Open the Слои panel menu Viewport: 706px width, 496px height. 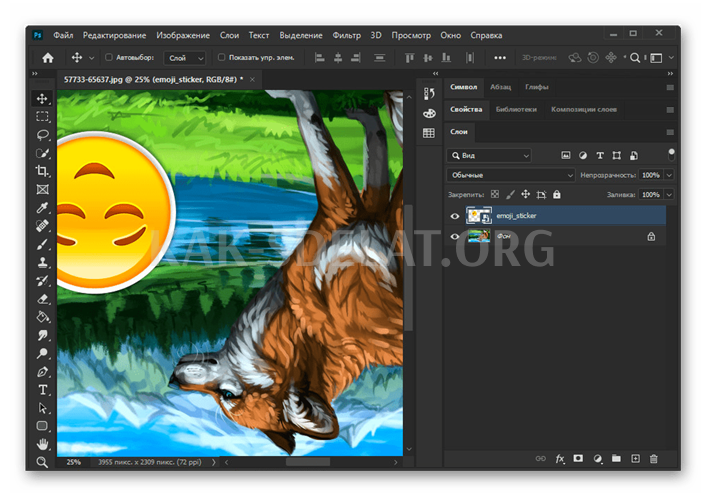pos(670,132)
